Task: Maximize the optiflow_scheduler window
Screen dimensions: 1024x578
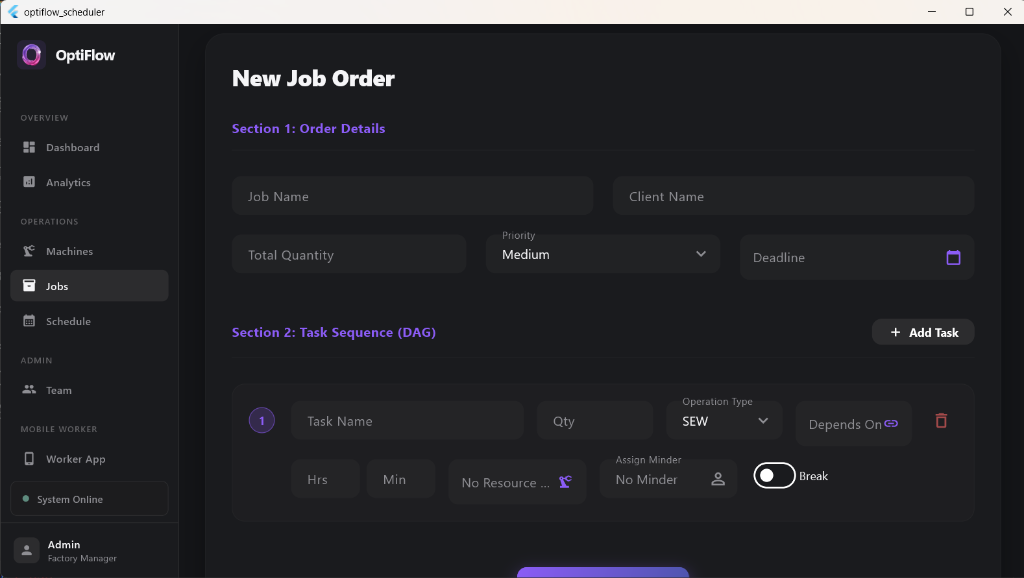Action: tap(969, 12)
